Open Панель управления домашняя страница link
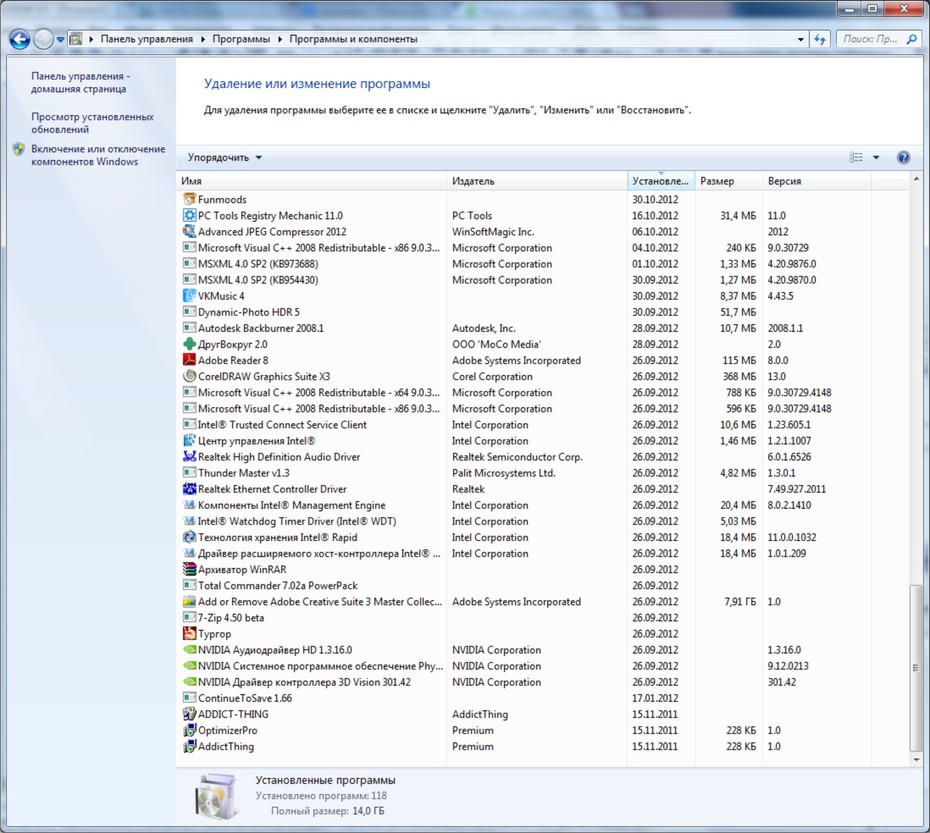 click(x=80, y=82)
